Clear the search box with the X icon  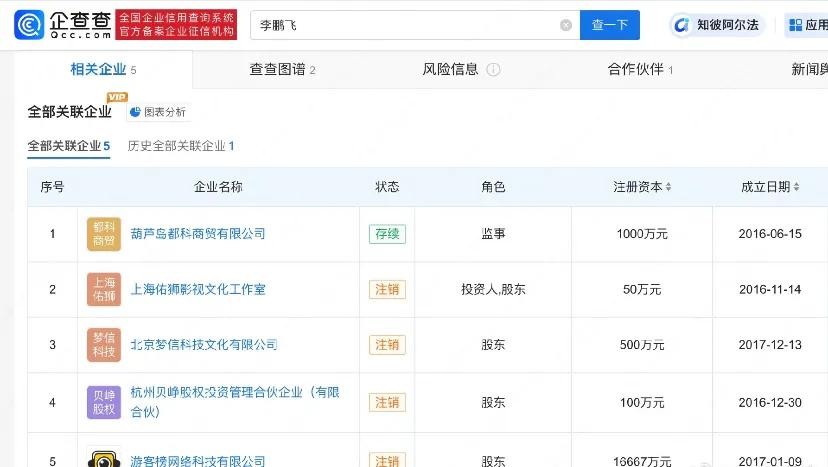(x=566, y=25)
